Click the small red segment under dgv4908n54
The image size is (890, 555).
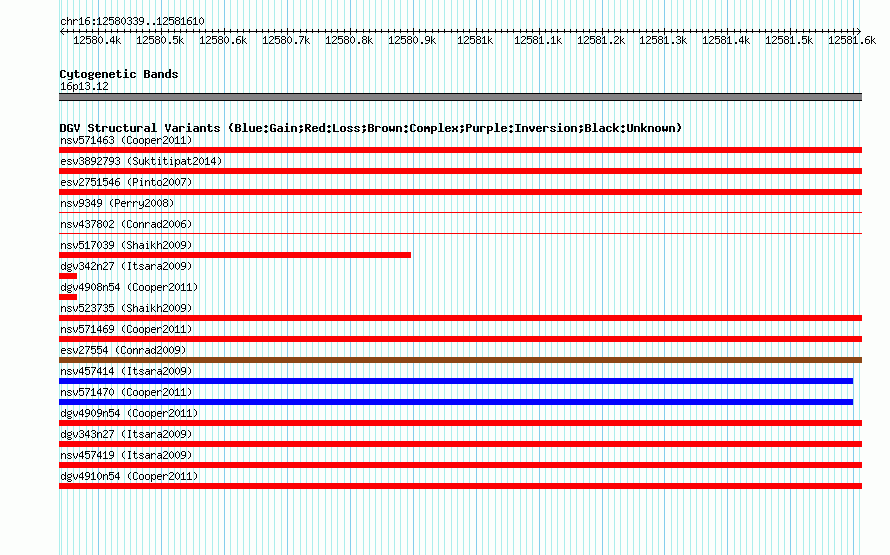68,297
